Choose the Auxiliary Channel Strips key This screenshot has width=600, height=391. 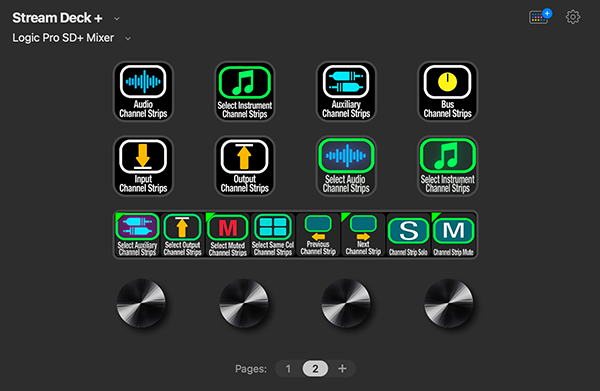346,92
